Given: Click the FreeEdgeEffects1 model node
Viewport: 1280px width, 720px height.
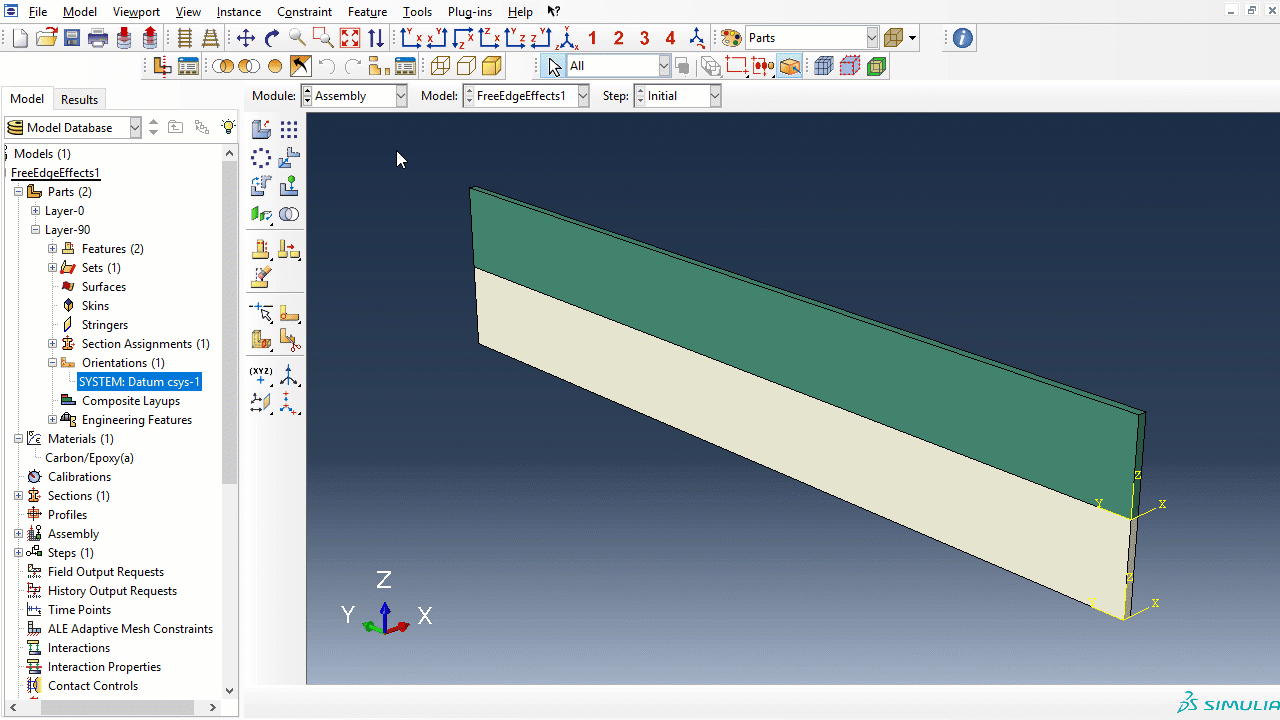Looking at the screenshot, I should click(56, 173).
